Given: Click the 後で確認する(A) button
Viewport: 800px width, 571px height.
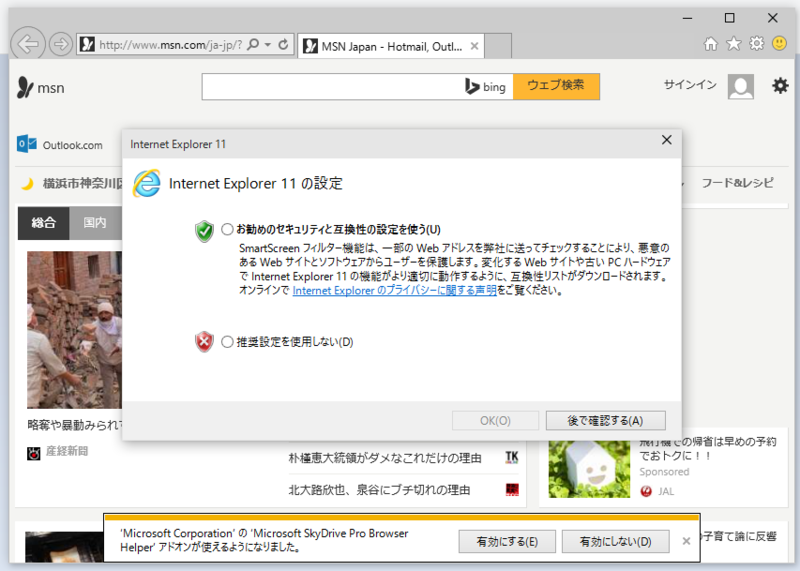Looking at the screenshot, I should pos(606,420).
